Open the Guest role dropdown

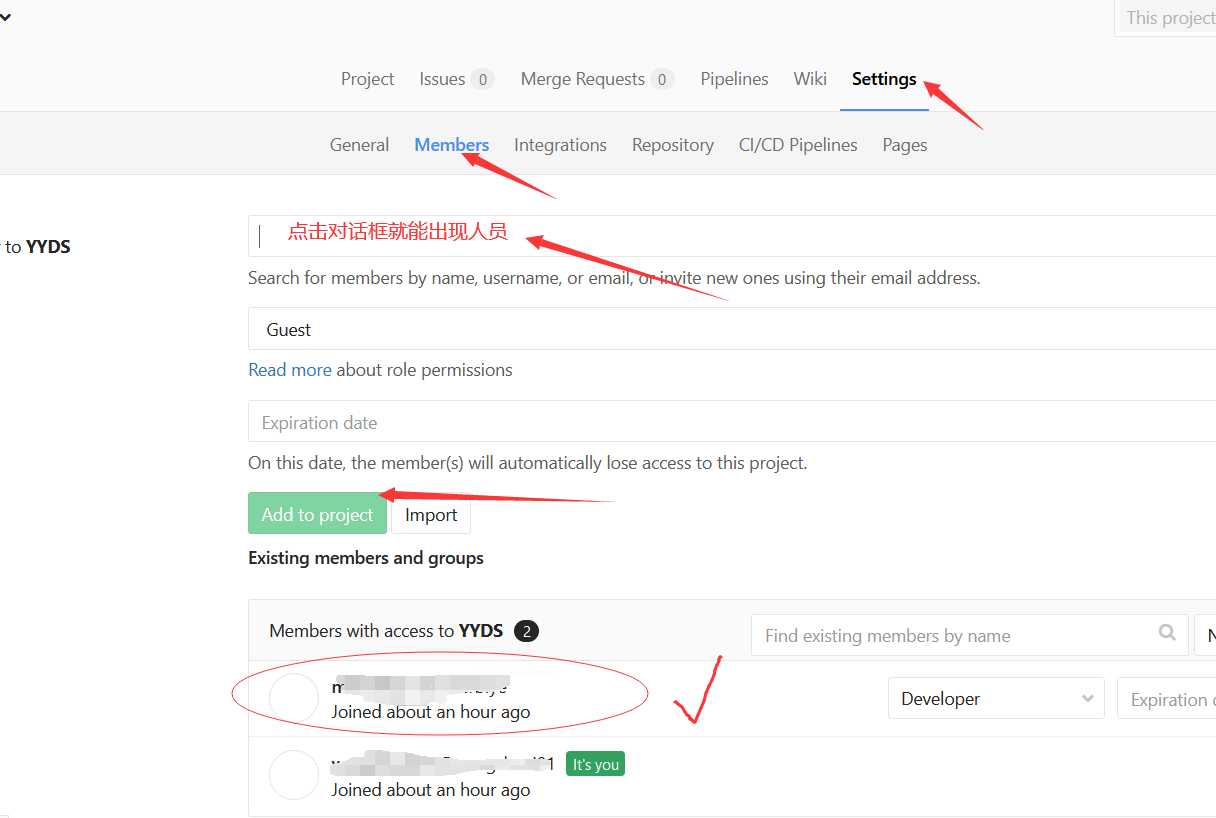[732, 329]
